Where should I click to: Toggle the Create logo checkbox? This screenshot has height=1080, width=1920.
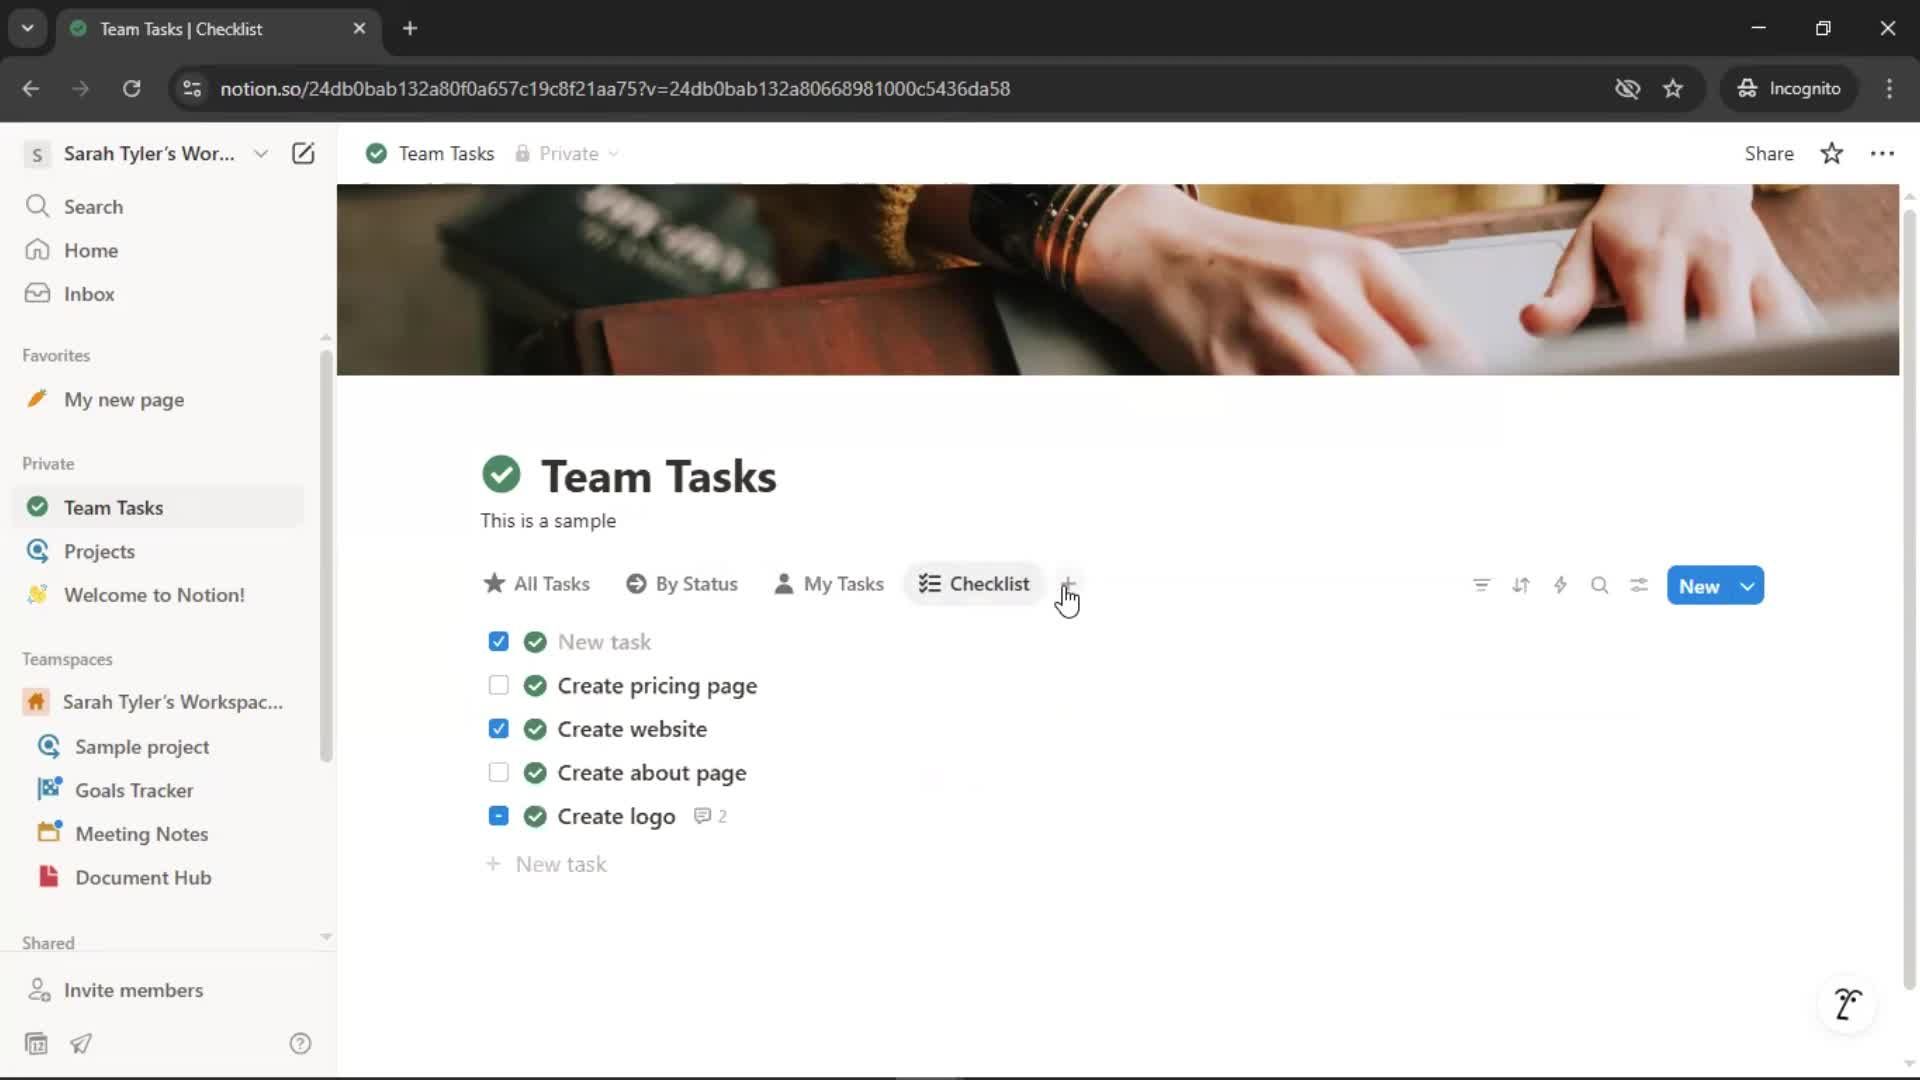coord(498,816)
